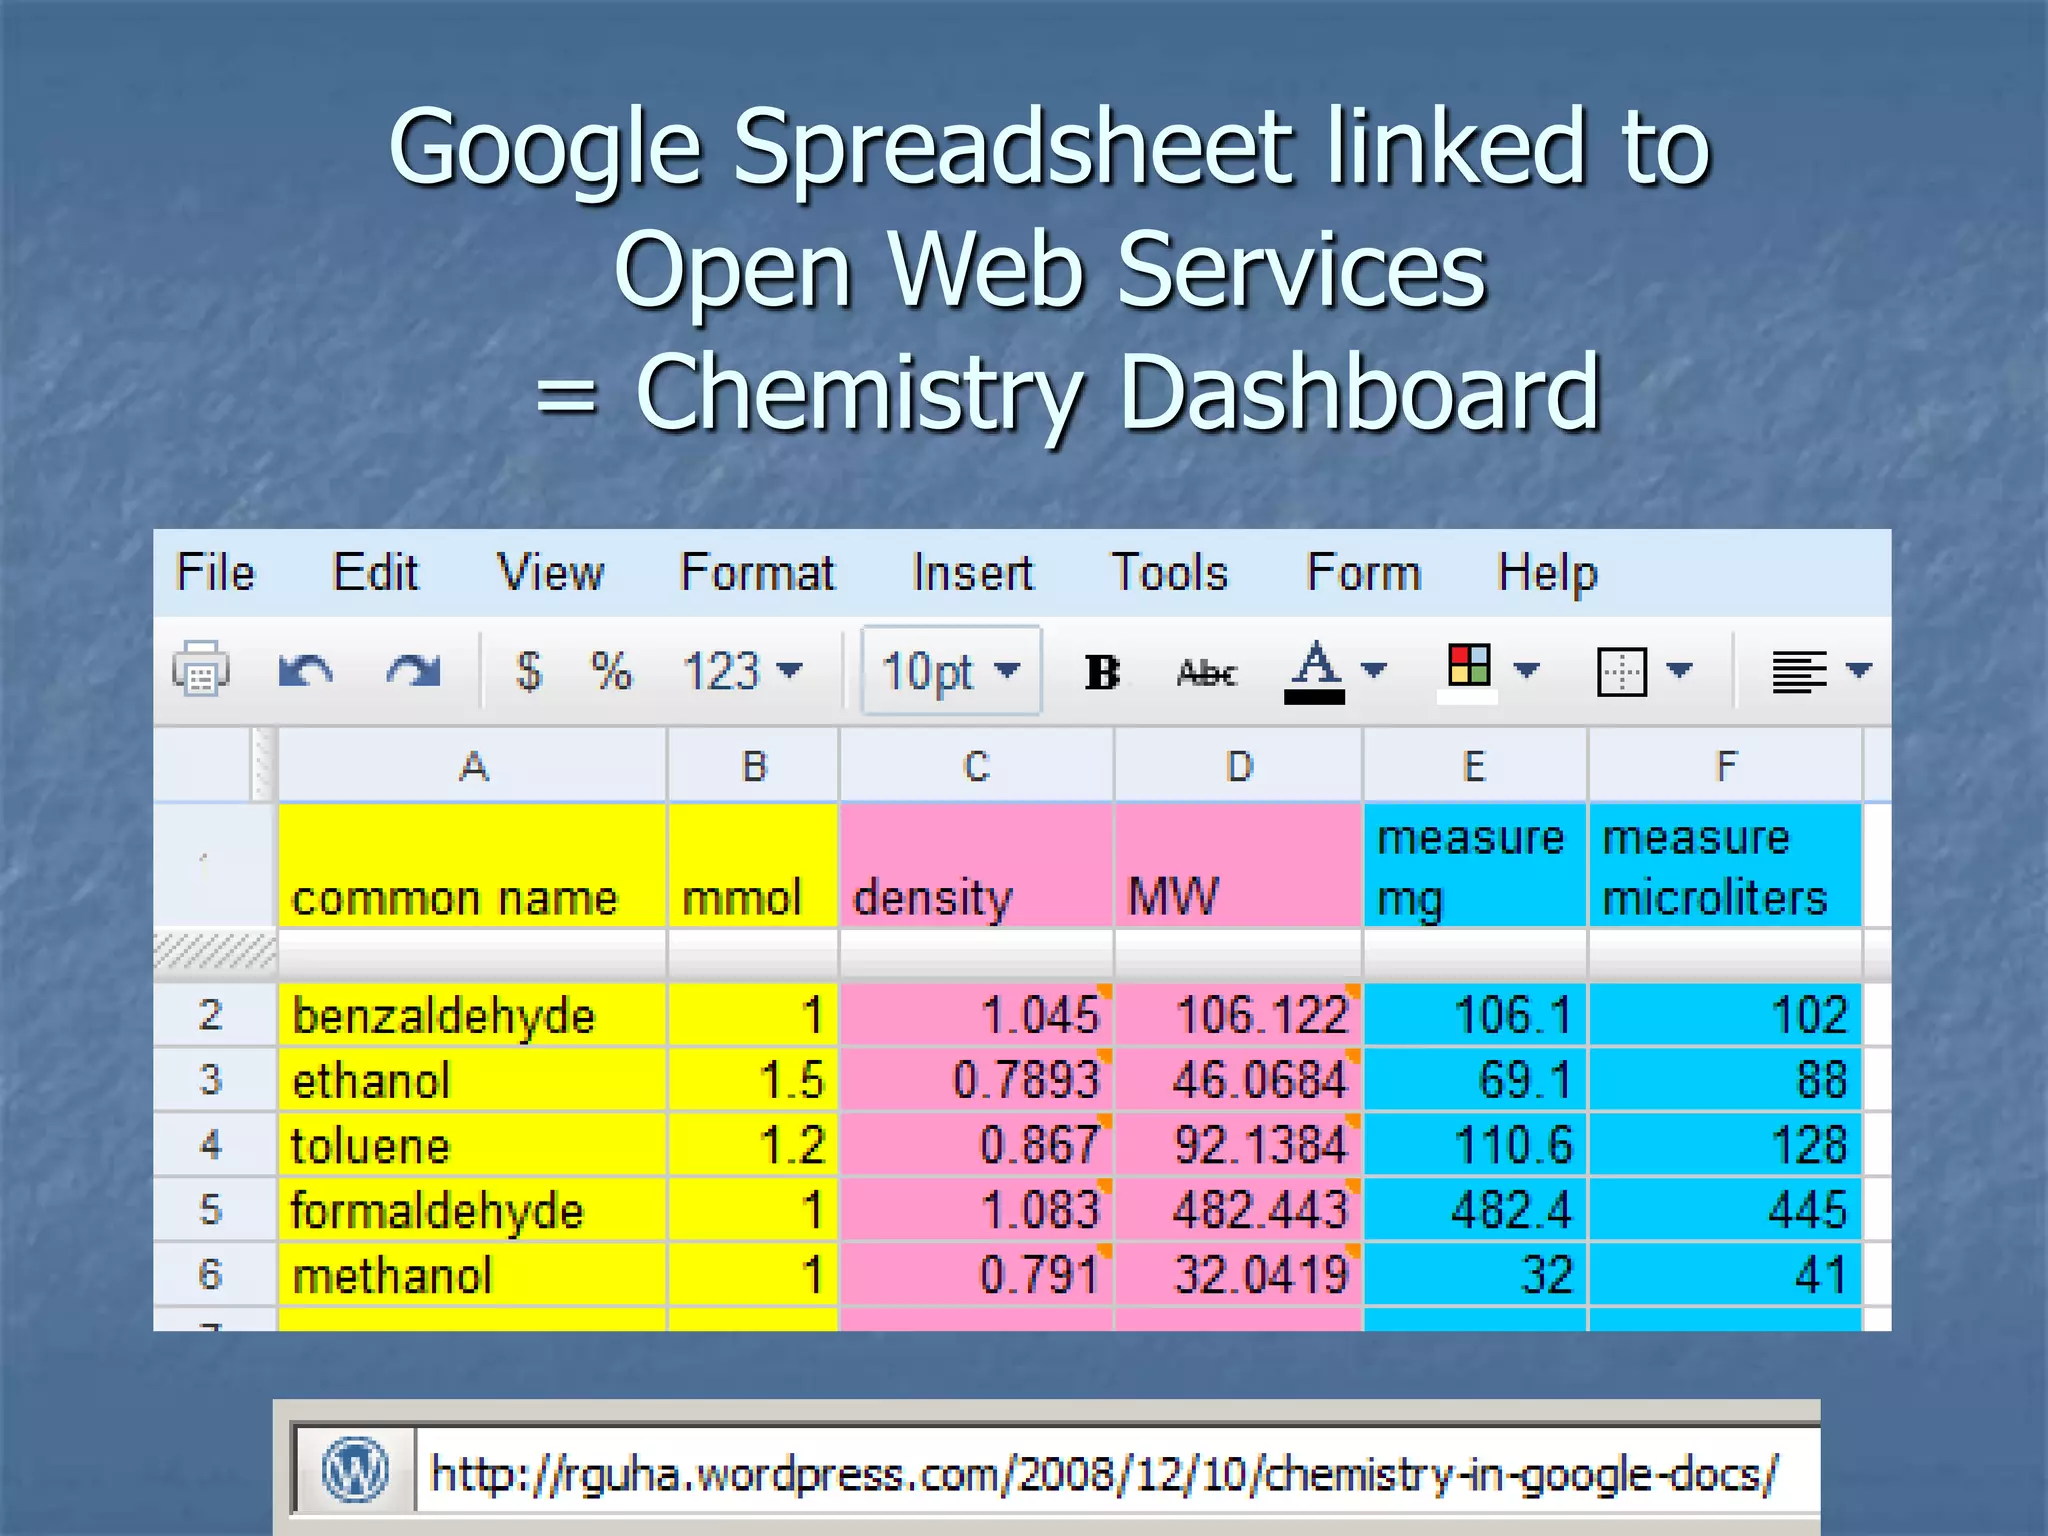2048x1536 pixels.
Task: Toggle strikethrough with the Abc icon
Action: 1207,673
